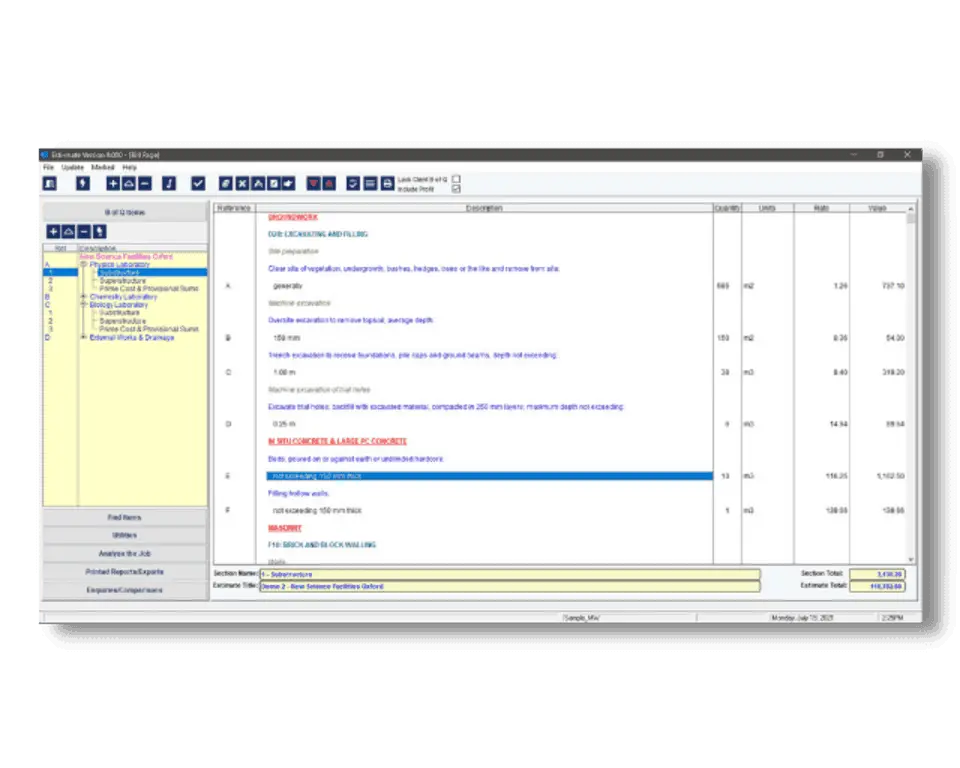The image size is (960, 768).
Task: Toggle the Include Profit checkbox
Action: (456, 188)
